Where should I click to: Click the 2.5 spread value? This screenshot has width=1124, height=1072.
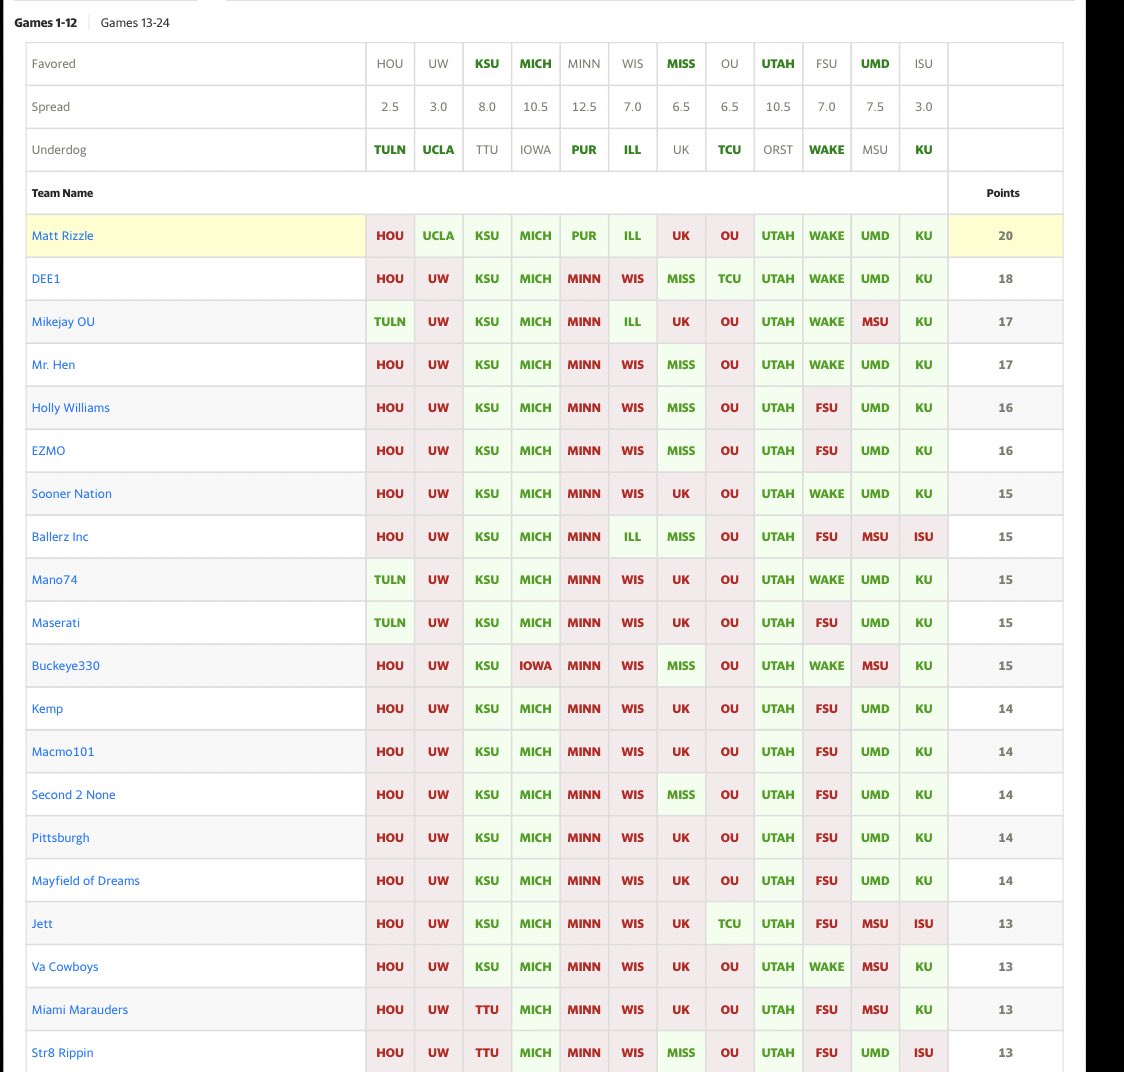pyautogui.click(x=390, y=107)
